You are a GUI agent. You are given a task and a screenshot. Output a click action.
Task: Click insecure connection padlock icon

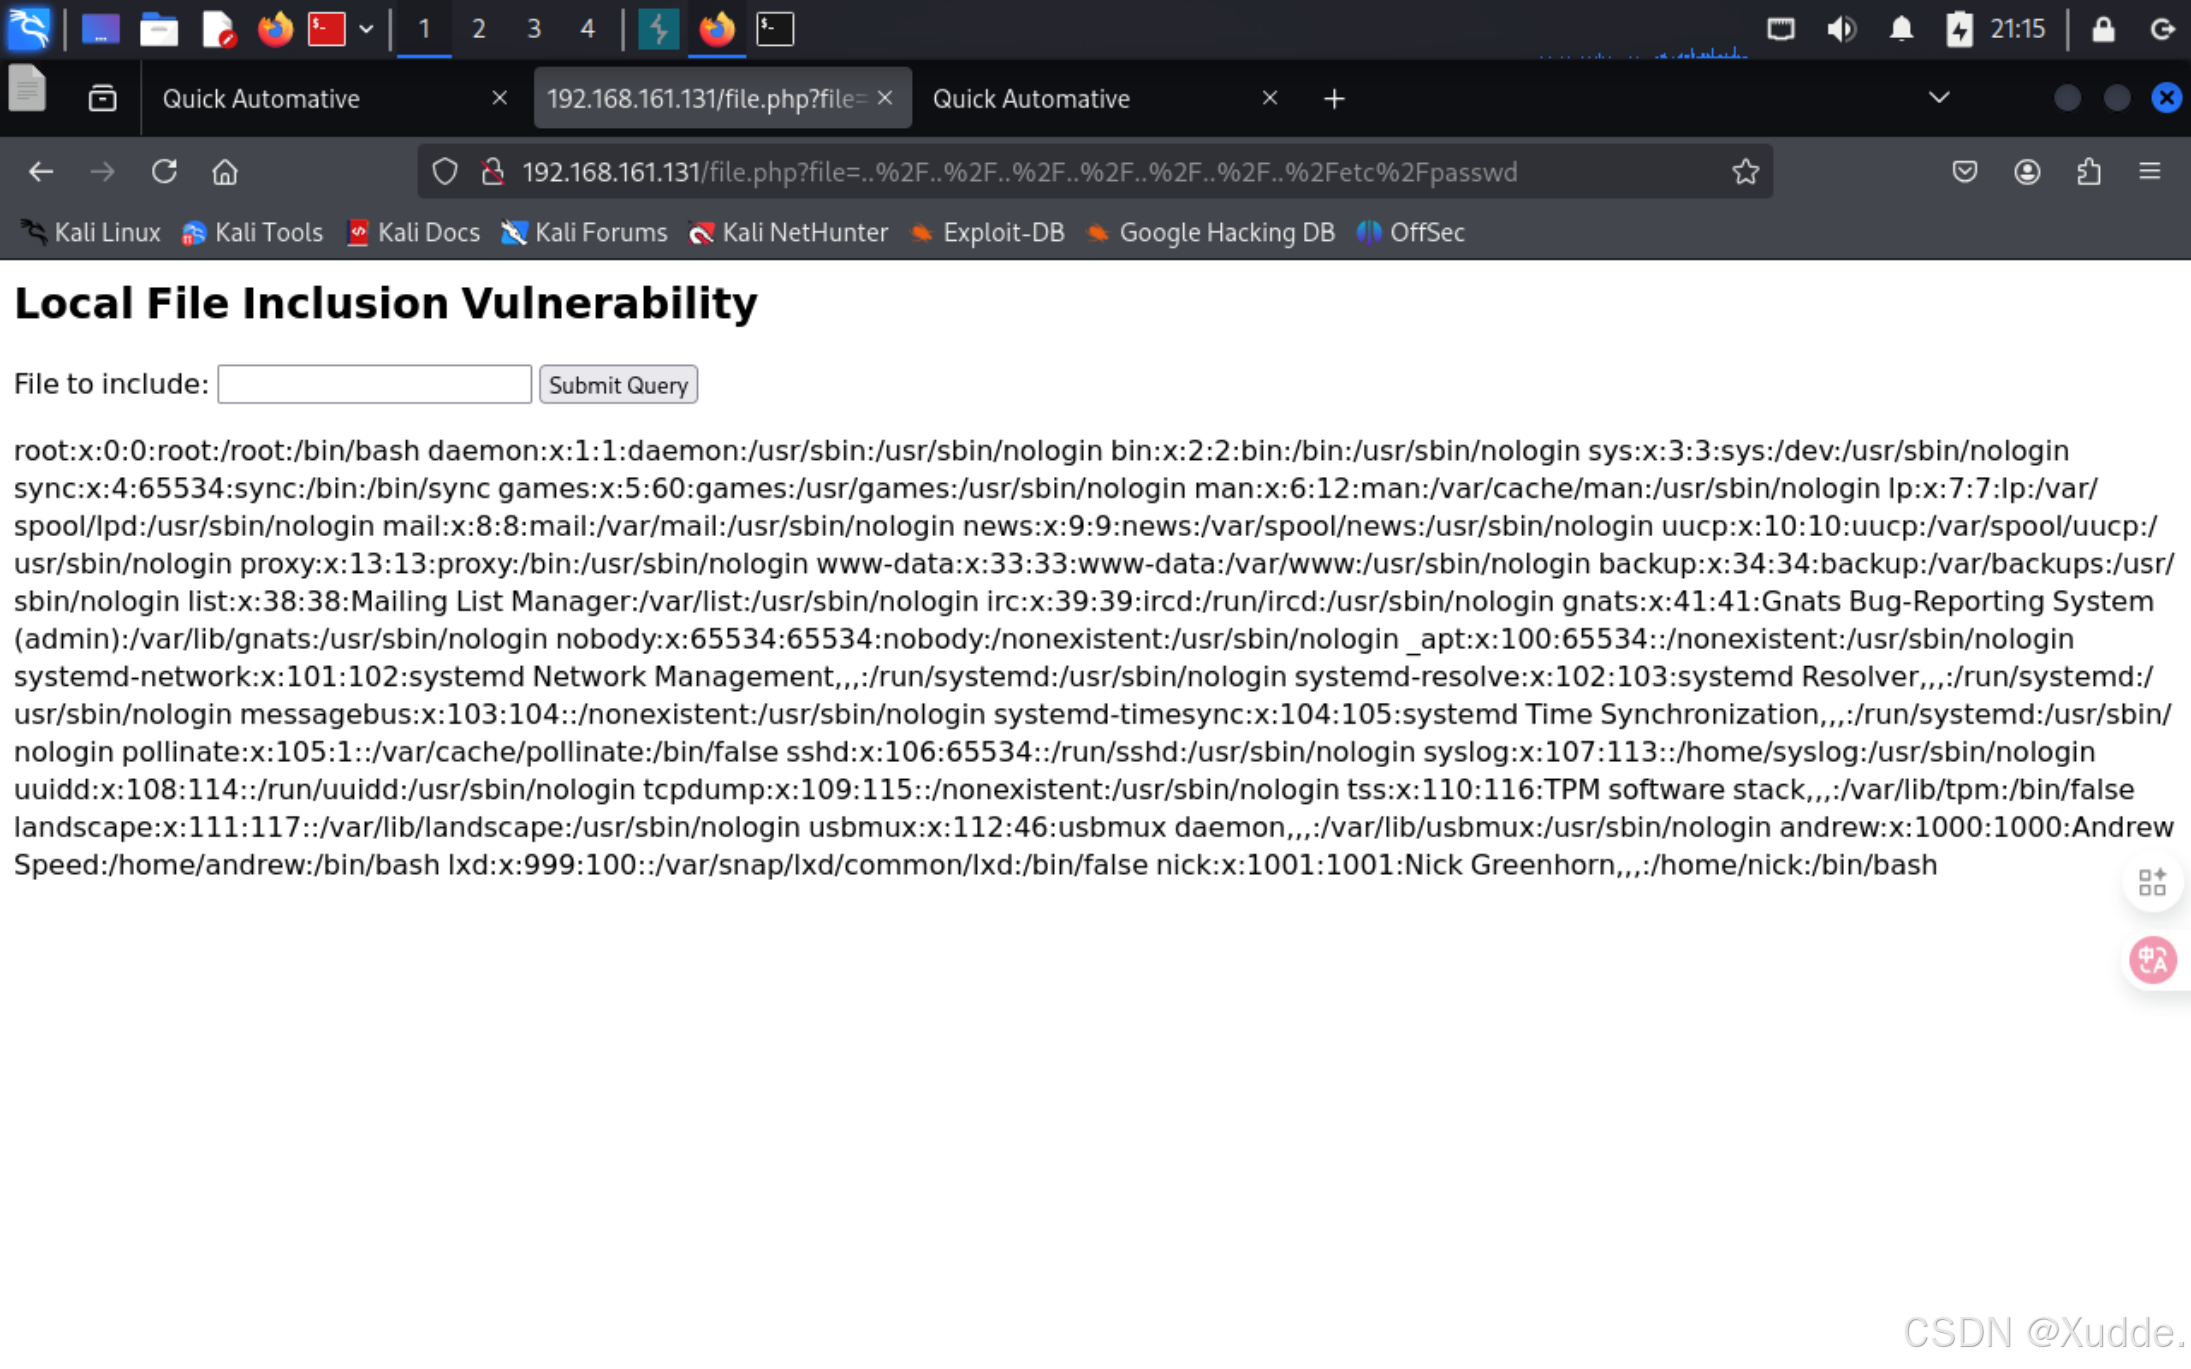coord(492,172)
